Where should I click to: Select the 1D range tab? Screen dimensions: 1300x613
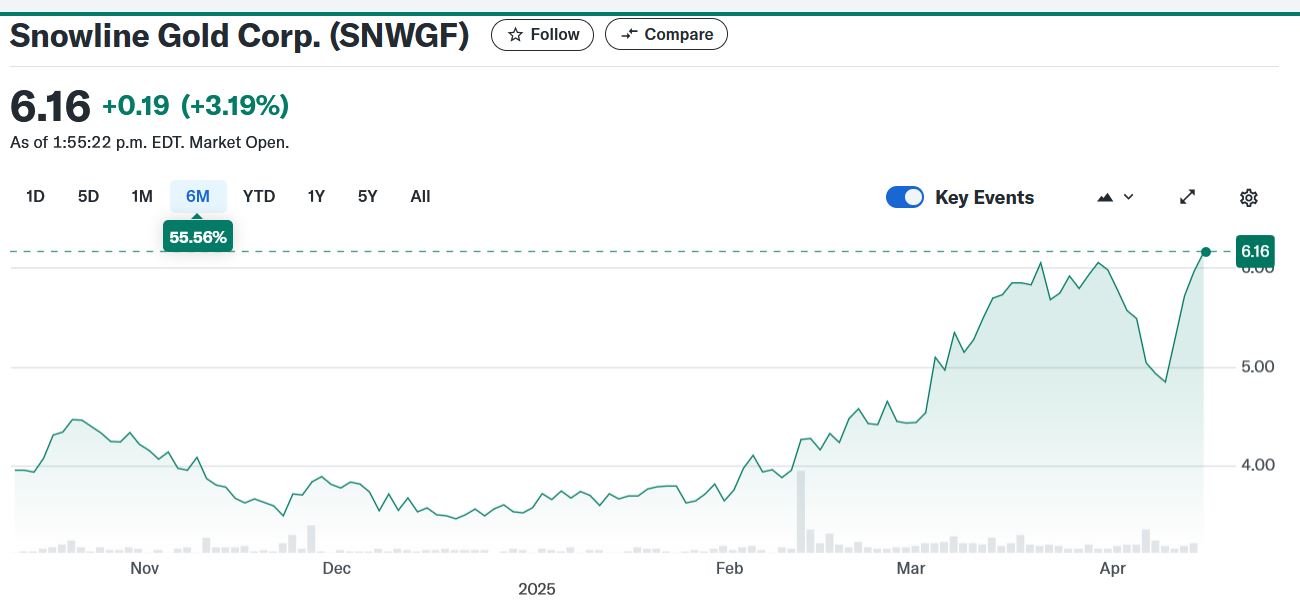click(x=35, y=196)
